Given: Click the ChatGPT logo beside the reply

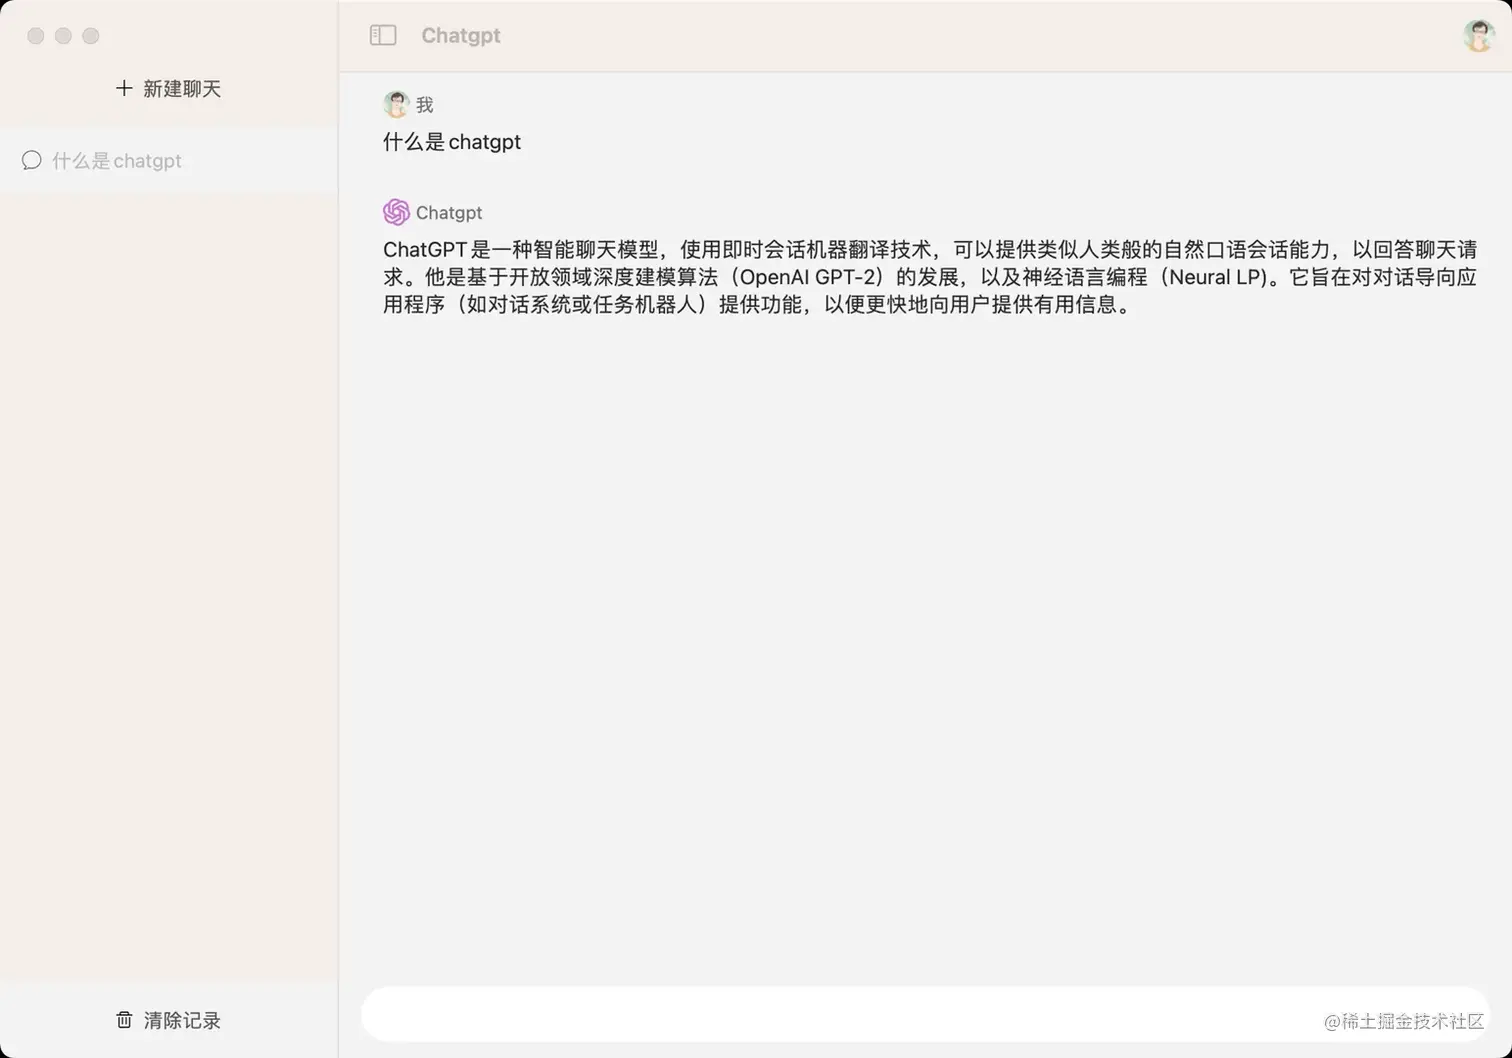Looking at the screenshot, I should pyautogui.click(x=397, y=212).
